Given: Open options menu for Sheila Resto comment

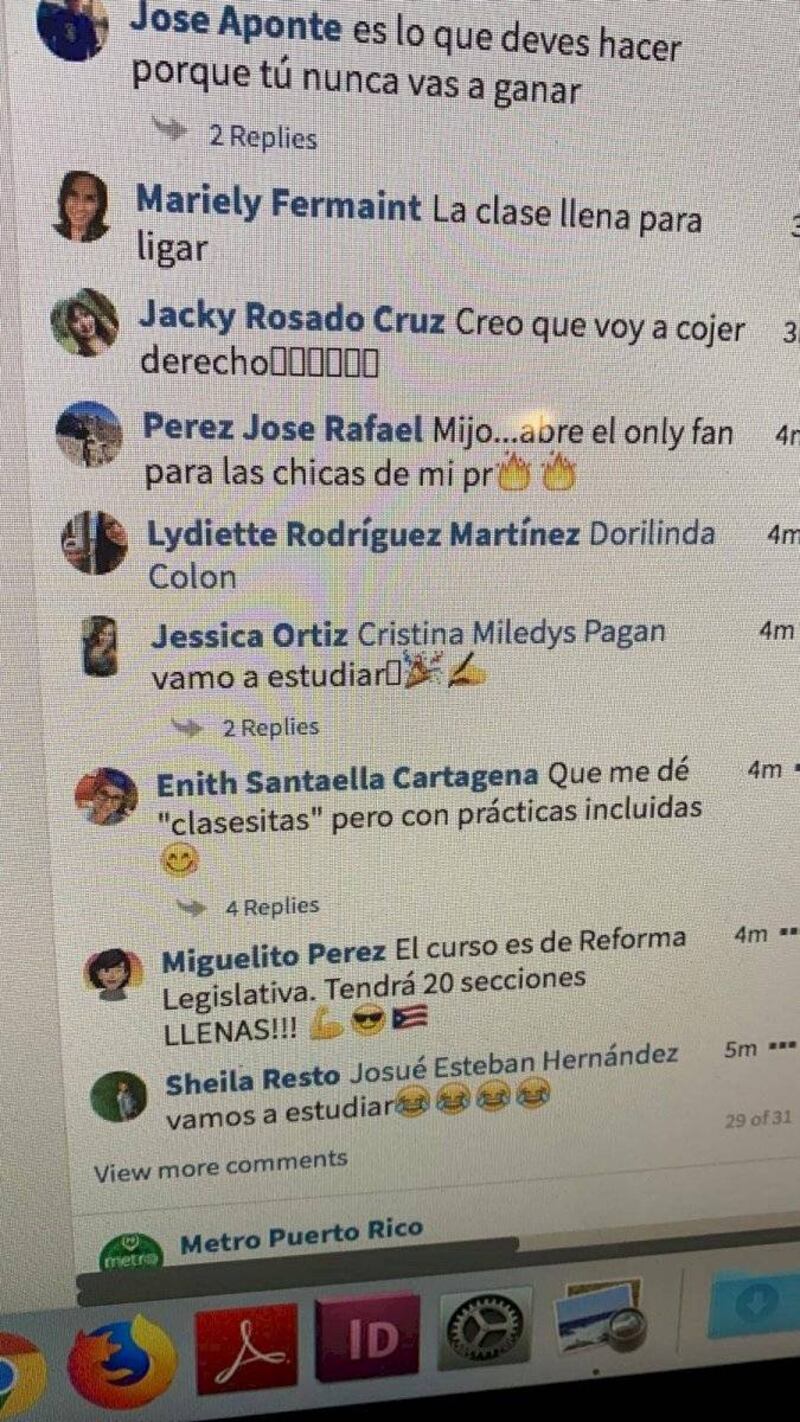Looking at the screenshot, I should [781, 1048].
